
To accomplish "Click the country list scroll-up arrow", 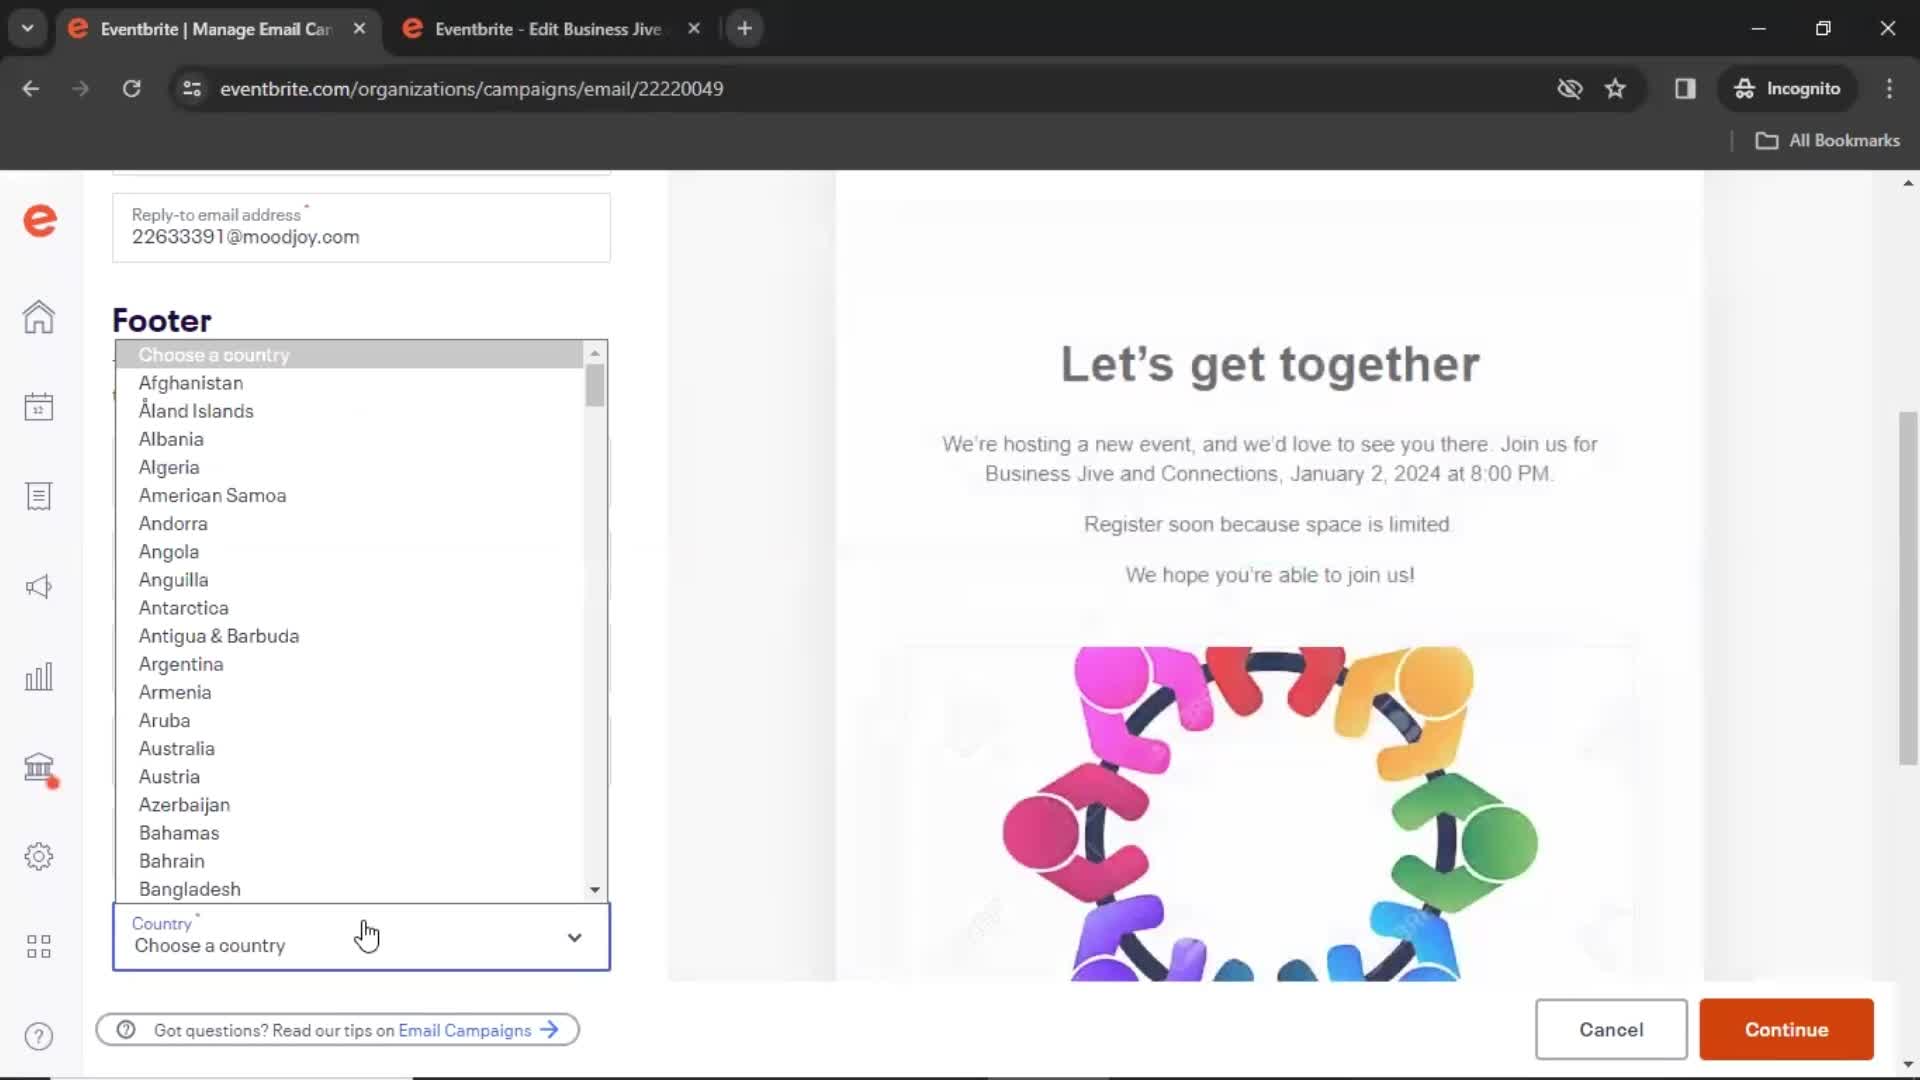I will click(595, 353).
